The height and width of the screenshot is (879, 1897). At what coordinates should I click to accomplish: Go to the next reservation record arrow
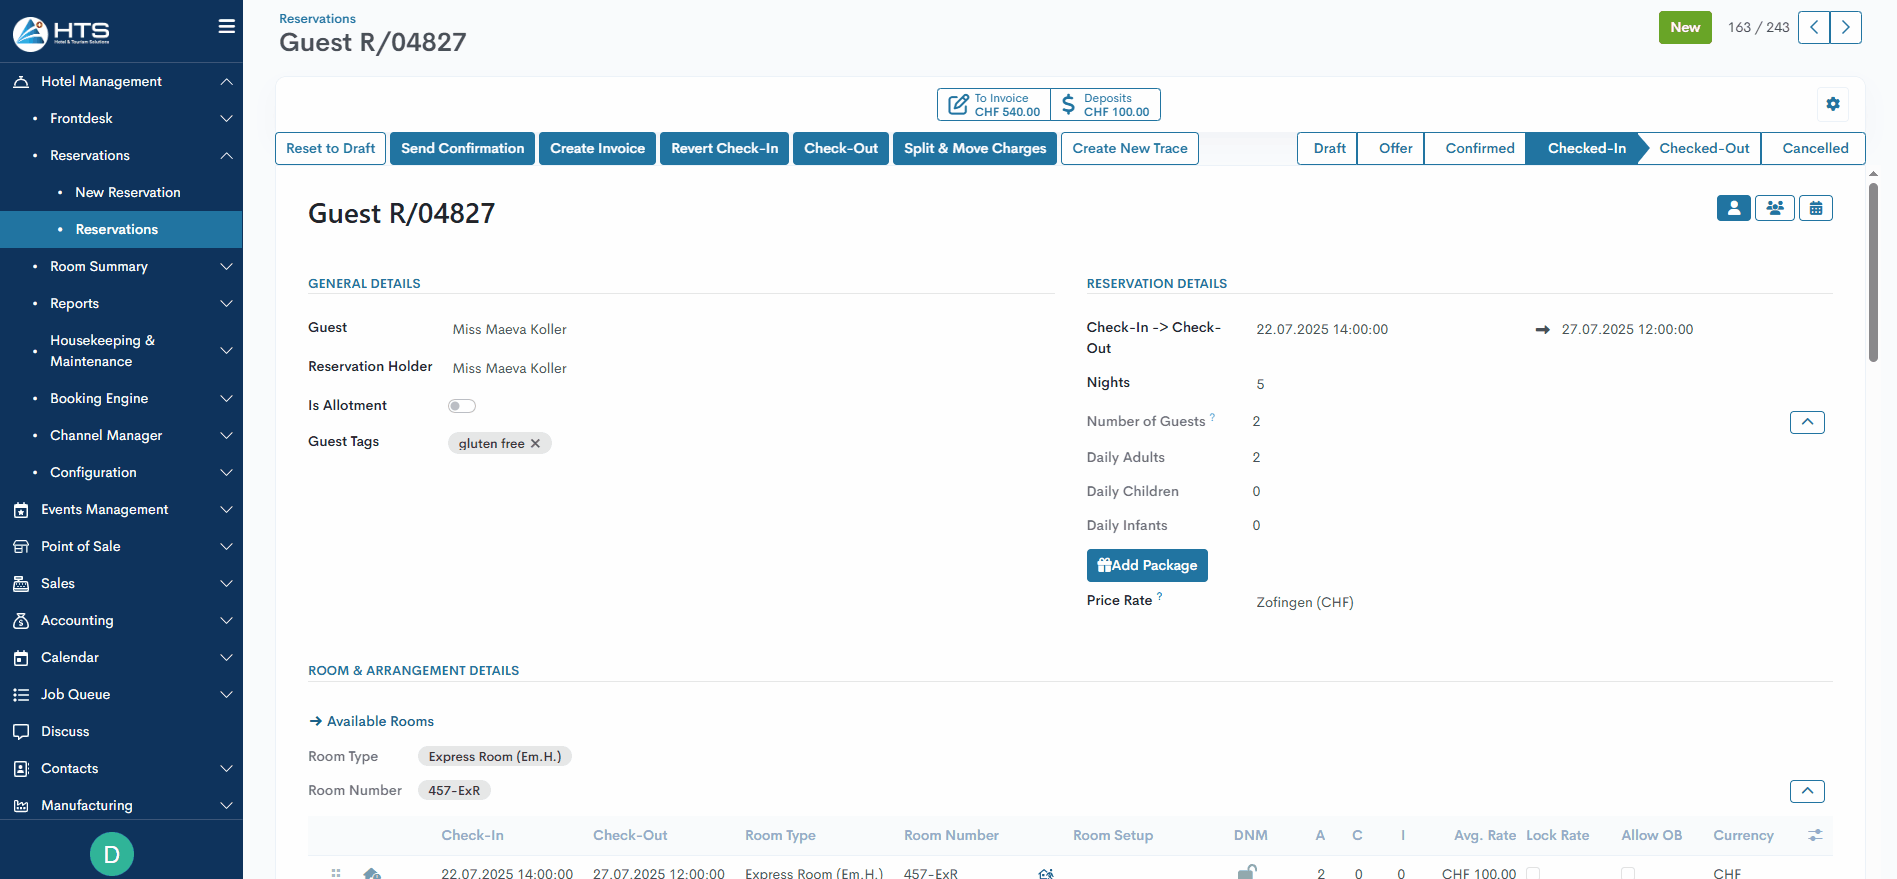point(1846,27)
